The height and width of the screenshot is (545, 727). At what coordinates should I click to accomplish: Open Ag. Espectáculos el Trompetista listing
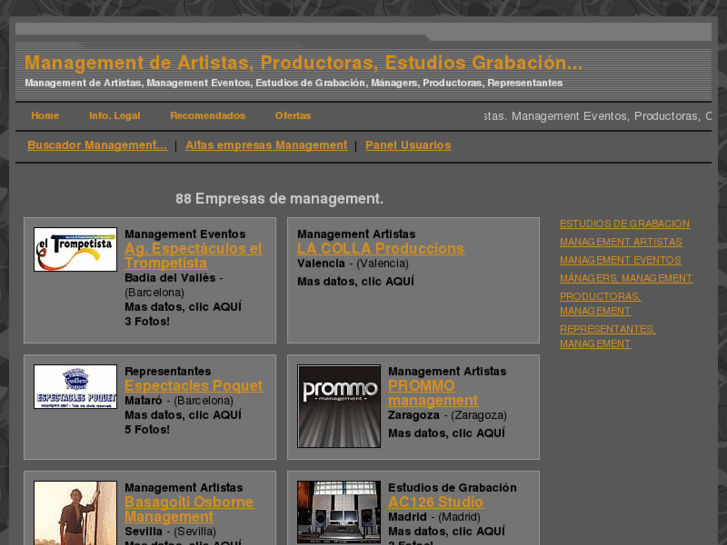[x=193, y=256]
